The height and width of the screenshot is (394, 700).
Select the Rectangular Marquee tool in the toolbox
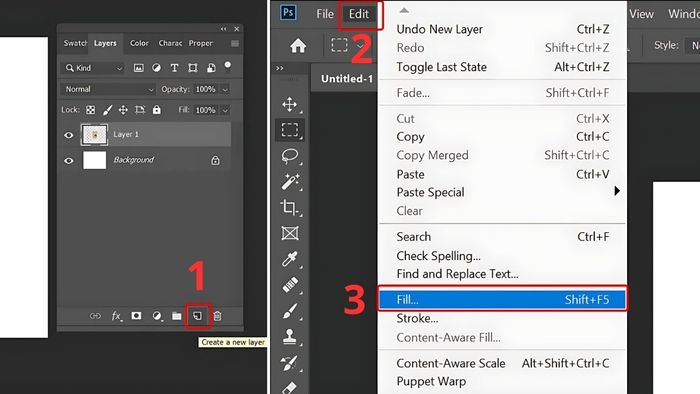pyautogui.click(x=290, y=130)
